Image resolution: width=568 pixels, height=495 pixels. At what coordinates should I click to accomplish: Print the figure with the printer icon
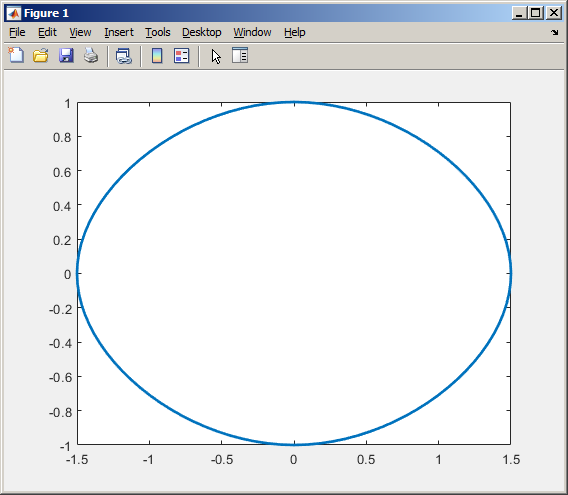pos(91,56)
